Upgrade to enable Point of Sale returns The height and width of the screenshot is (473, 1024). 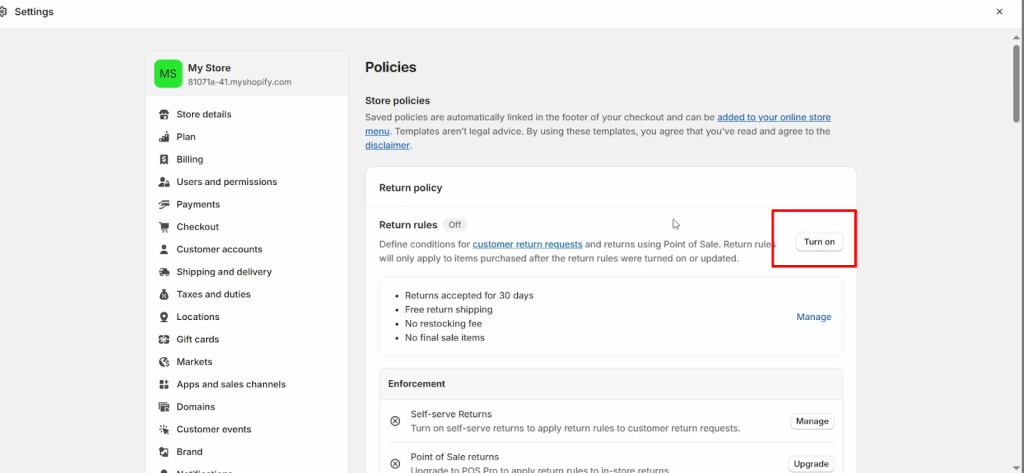[x=811, y=464]
